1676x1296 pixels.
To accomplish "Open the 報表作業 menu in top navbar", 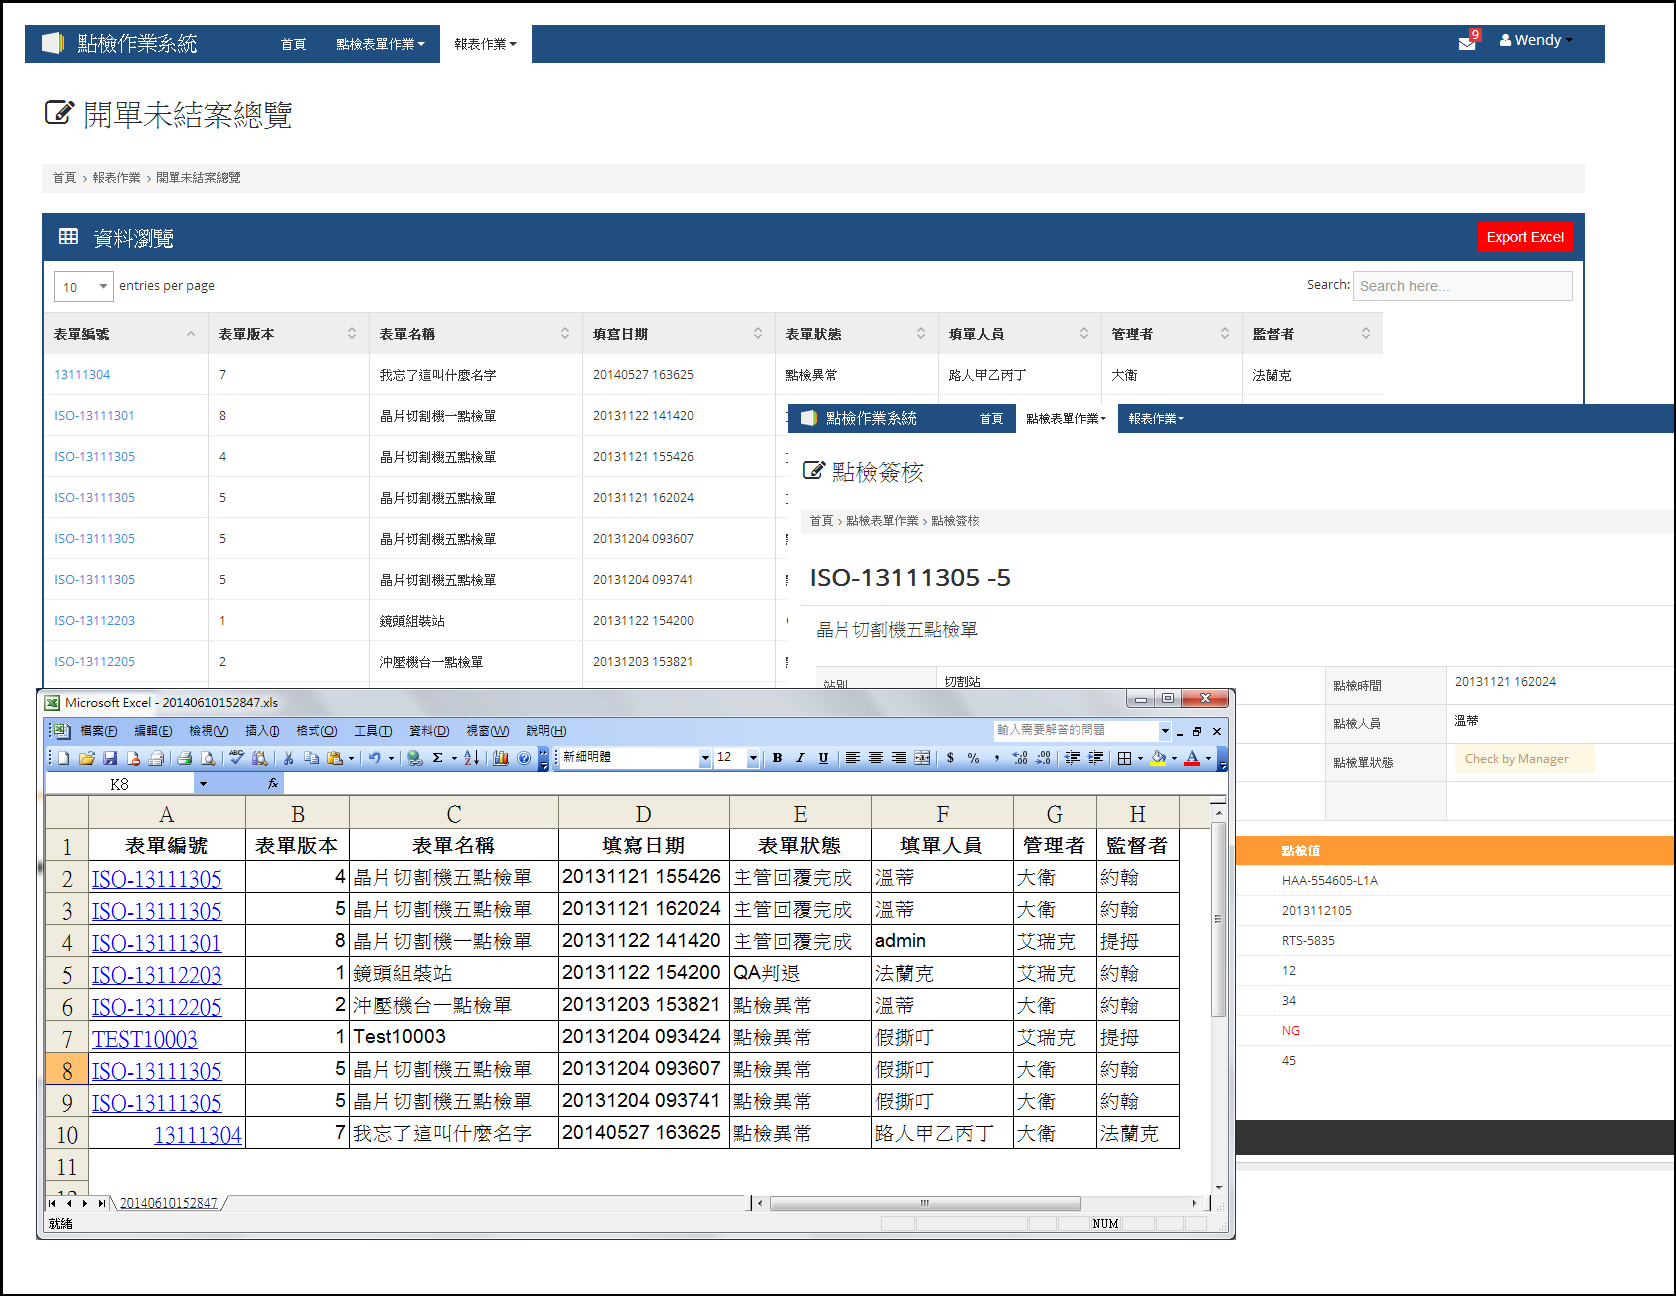I will pyautogui.click(x=485, y=44).
